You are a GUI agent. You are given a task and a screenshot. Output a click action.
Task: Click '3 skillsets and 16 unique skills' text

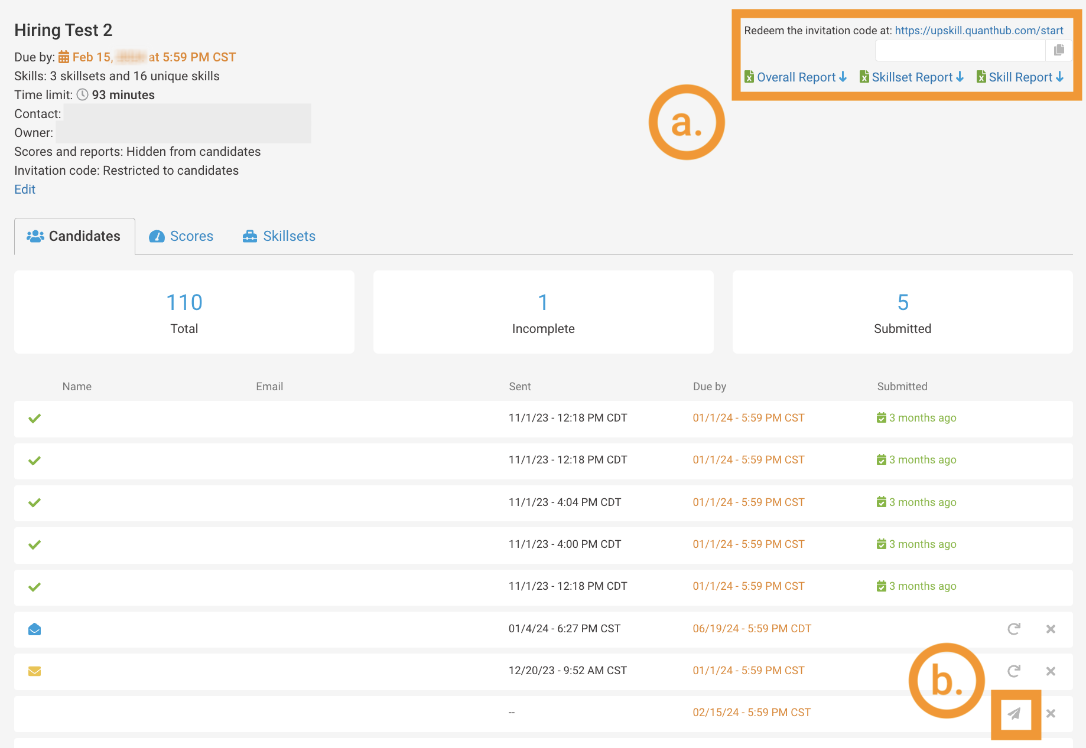coord(134,76)
